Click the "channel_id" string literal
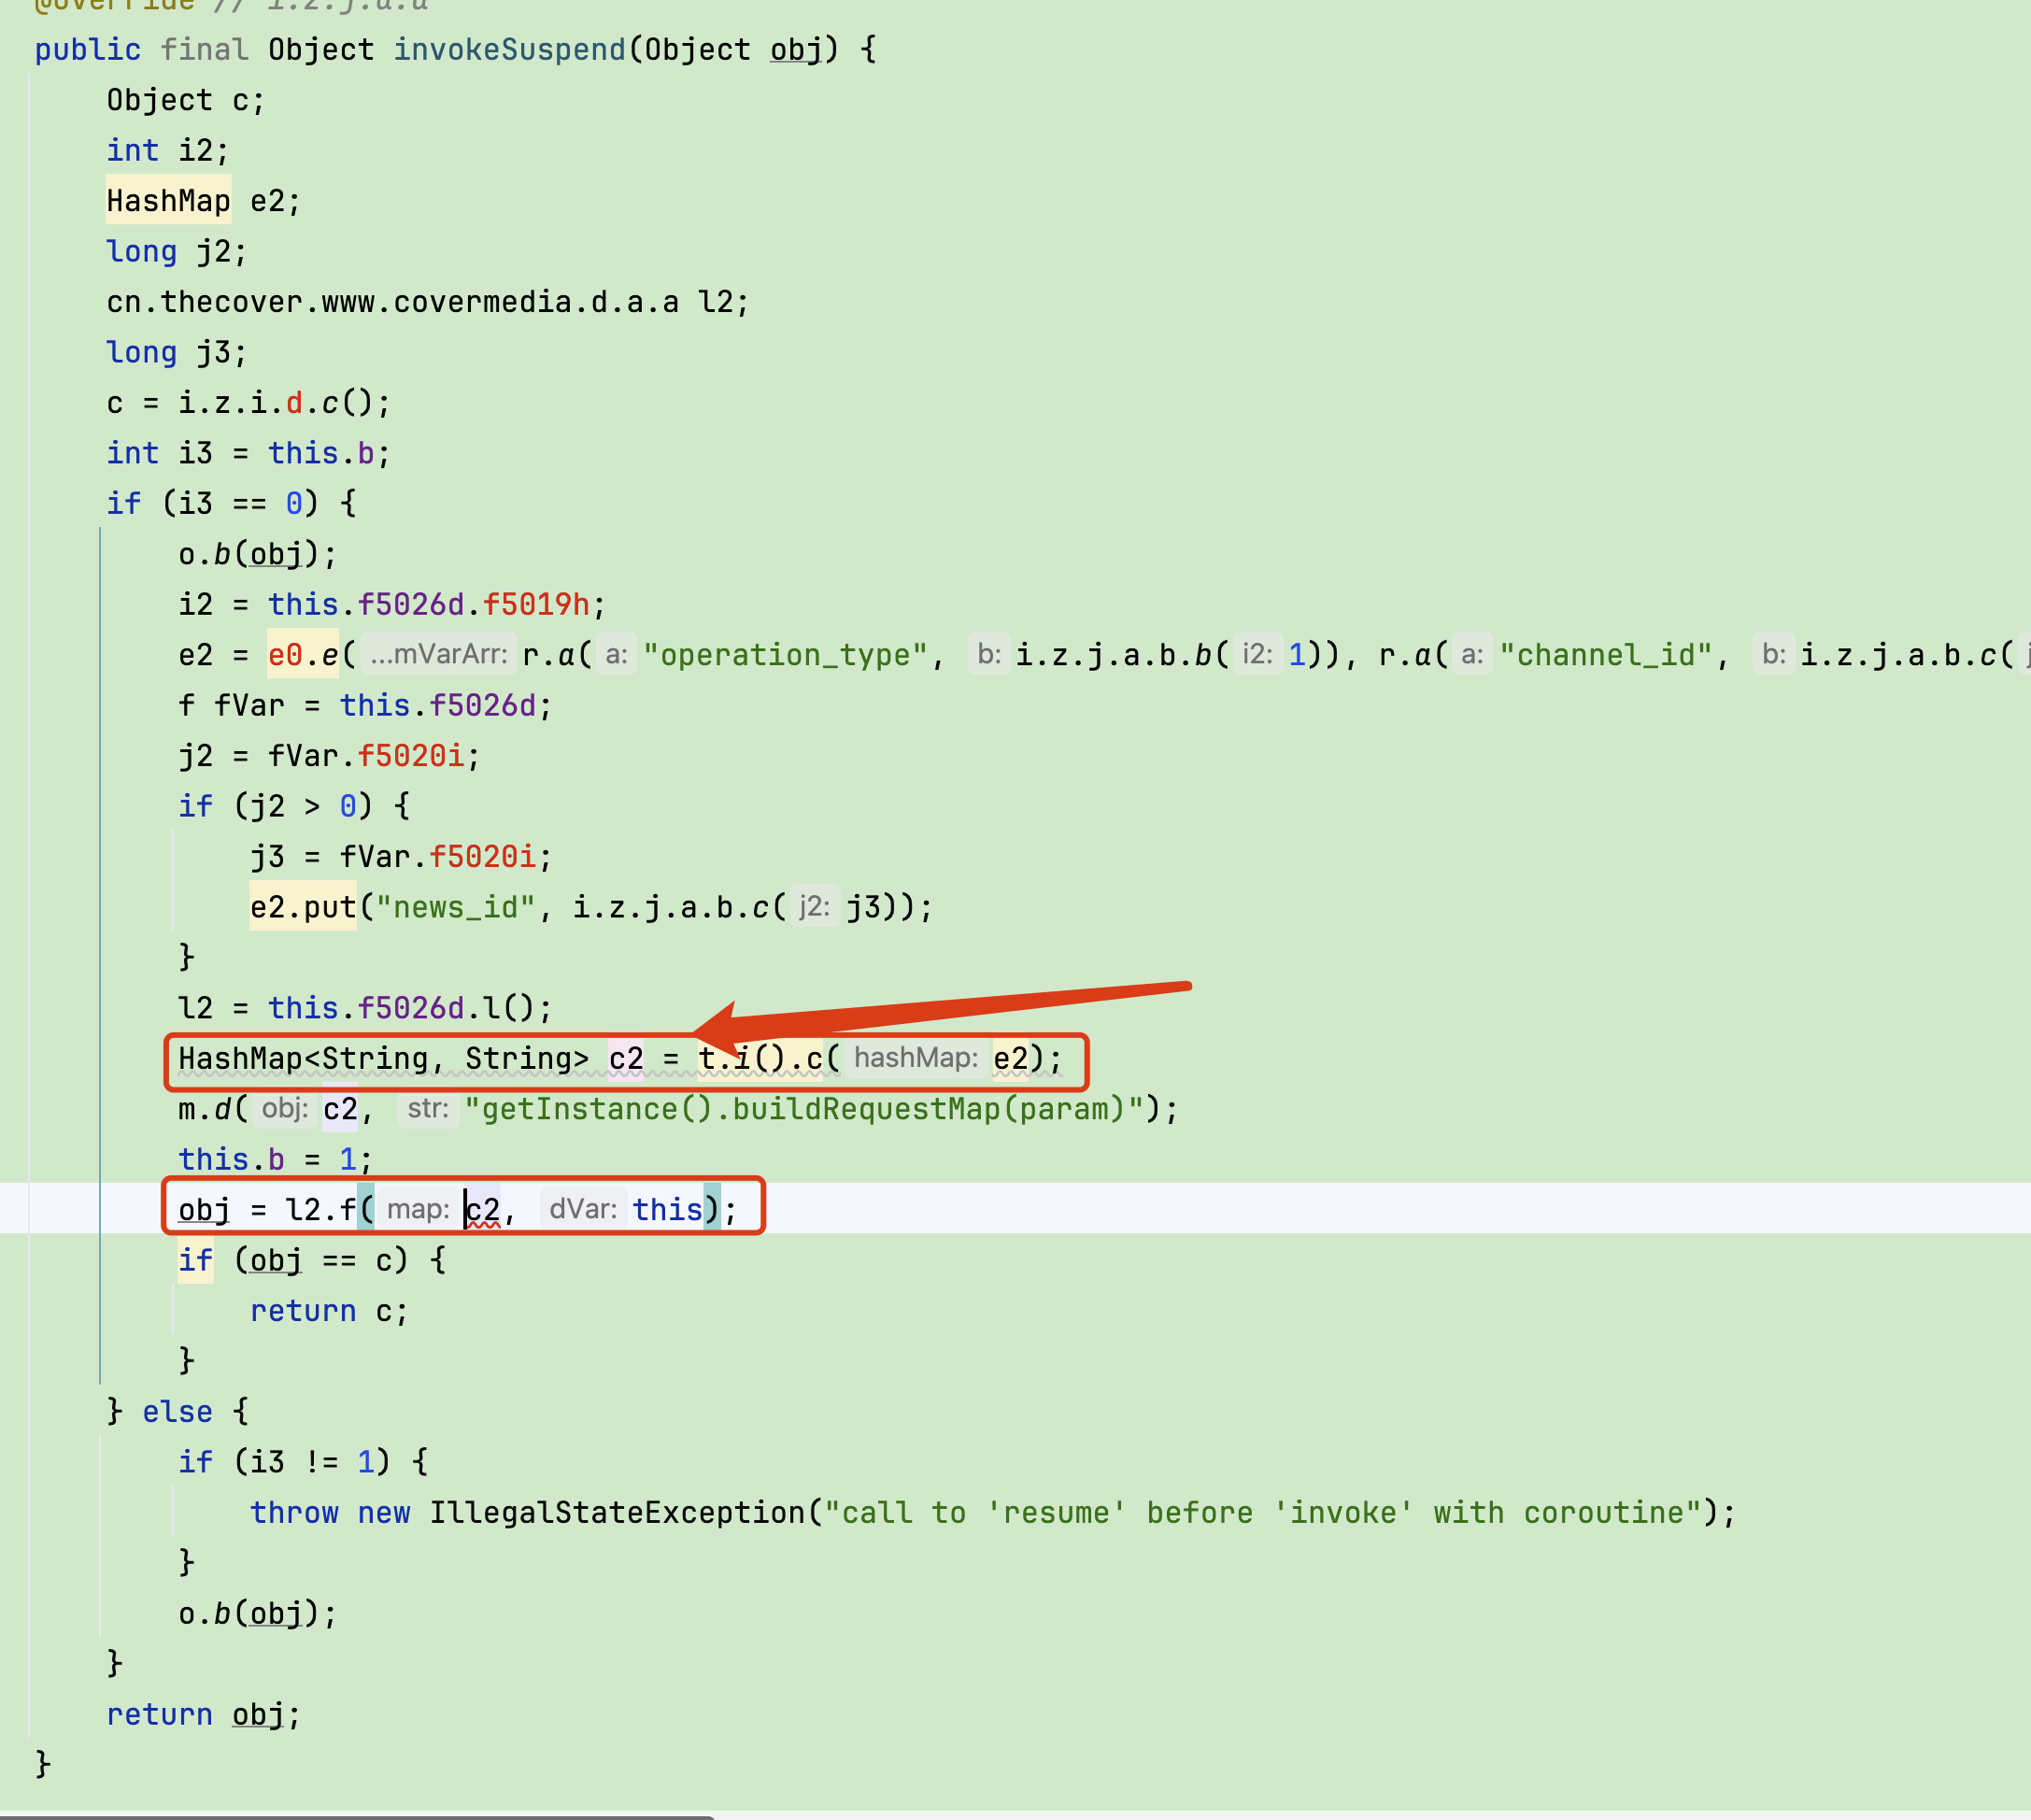This screenshot has width=2031, height=1820. coord(1605,655)
